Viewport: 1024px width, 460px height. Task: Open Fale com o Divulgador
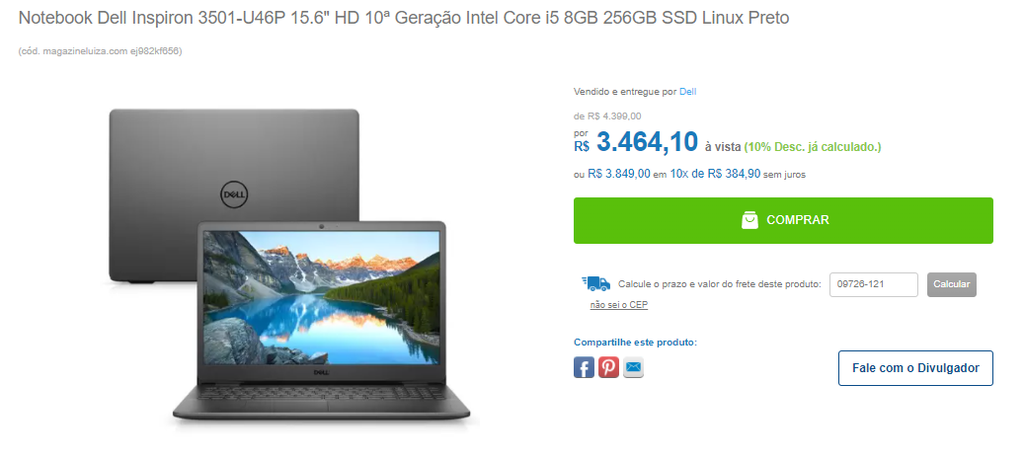(x=916, y=368)
